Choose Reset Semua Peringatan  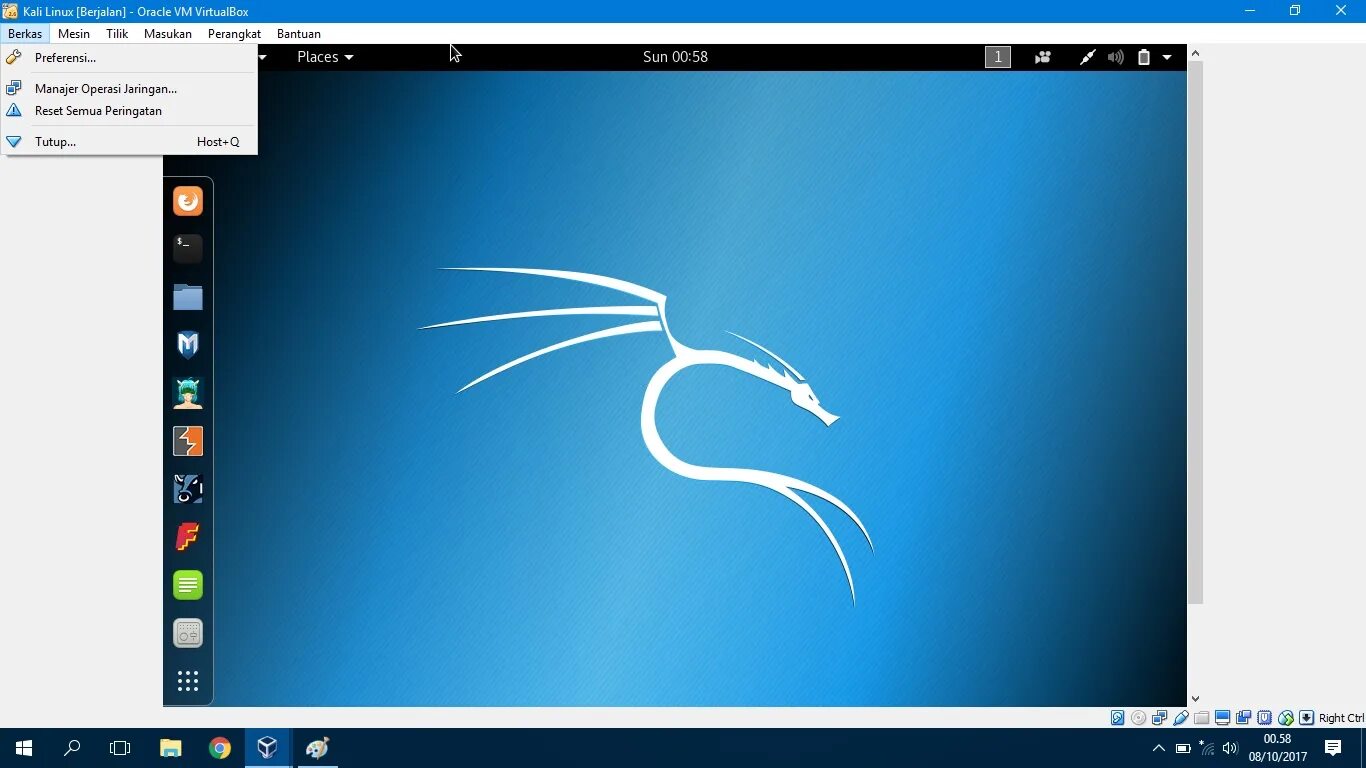[129, 111]
